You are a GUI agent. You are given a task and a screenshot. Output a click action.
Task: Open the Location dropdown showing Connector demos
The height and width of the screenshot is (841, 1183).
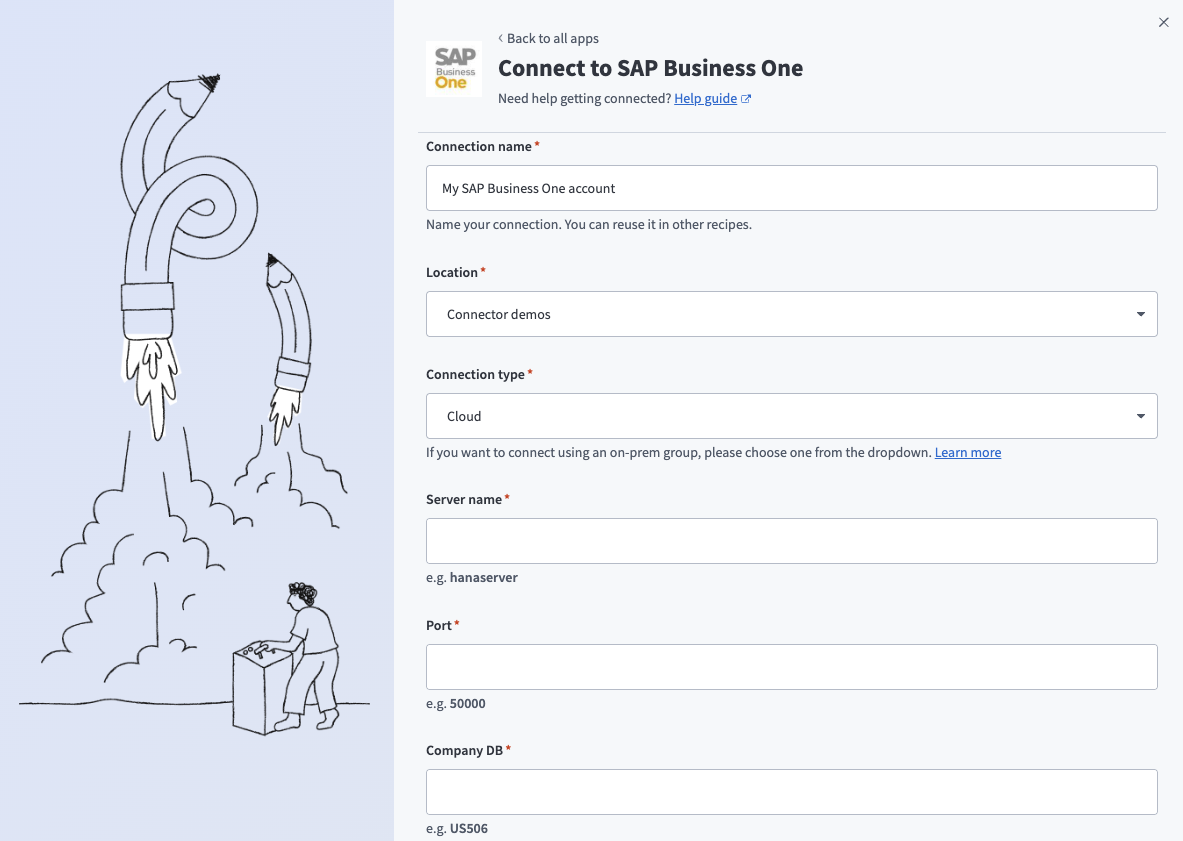pos(780,314)
